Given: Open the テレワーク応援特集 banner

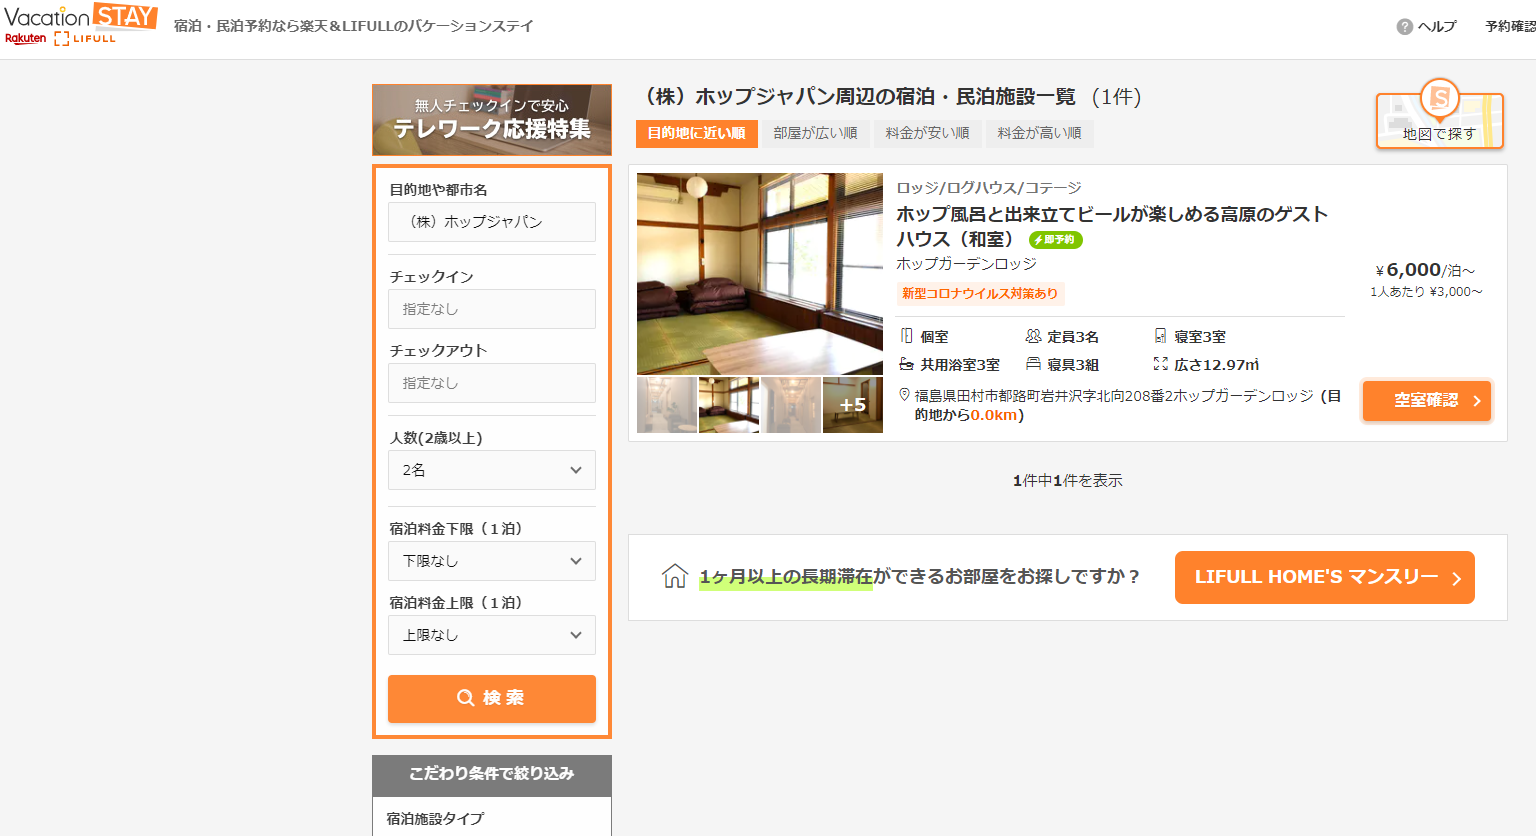Looking at the screenshot, I should pos(492,120).
